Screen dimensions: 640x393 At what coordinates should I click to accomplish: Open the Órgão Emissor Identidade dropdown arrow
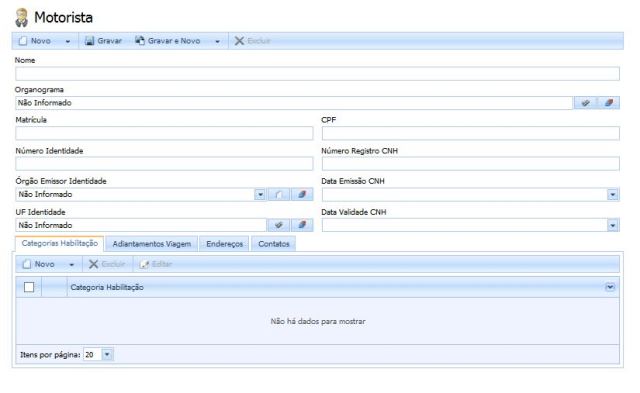pos(260,195)
